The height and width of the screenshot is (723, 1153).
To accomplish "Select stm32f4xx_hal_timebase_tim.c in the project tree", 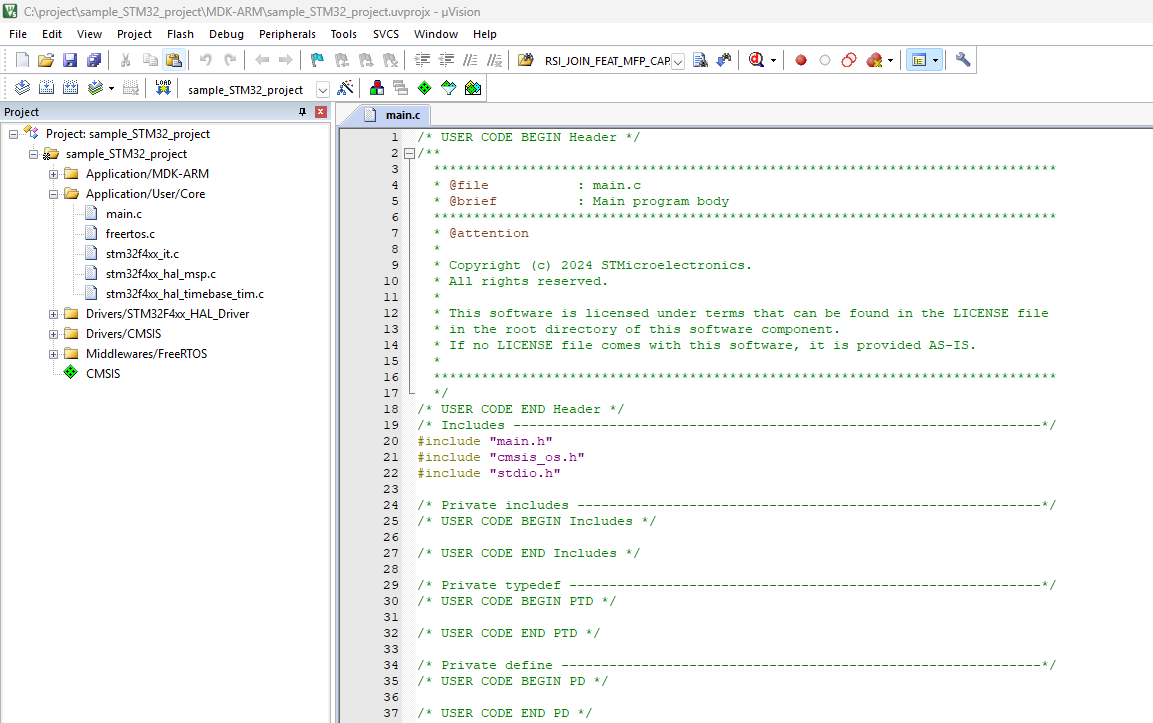I will pos(185,293).
